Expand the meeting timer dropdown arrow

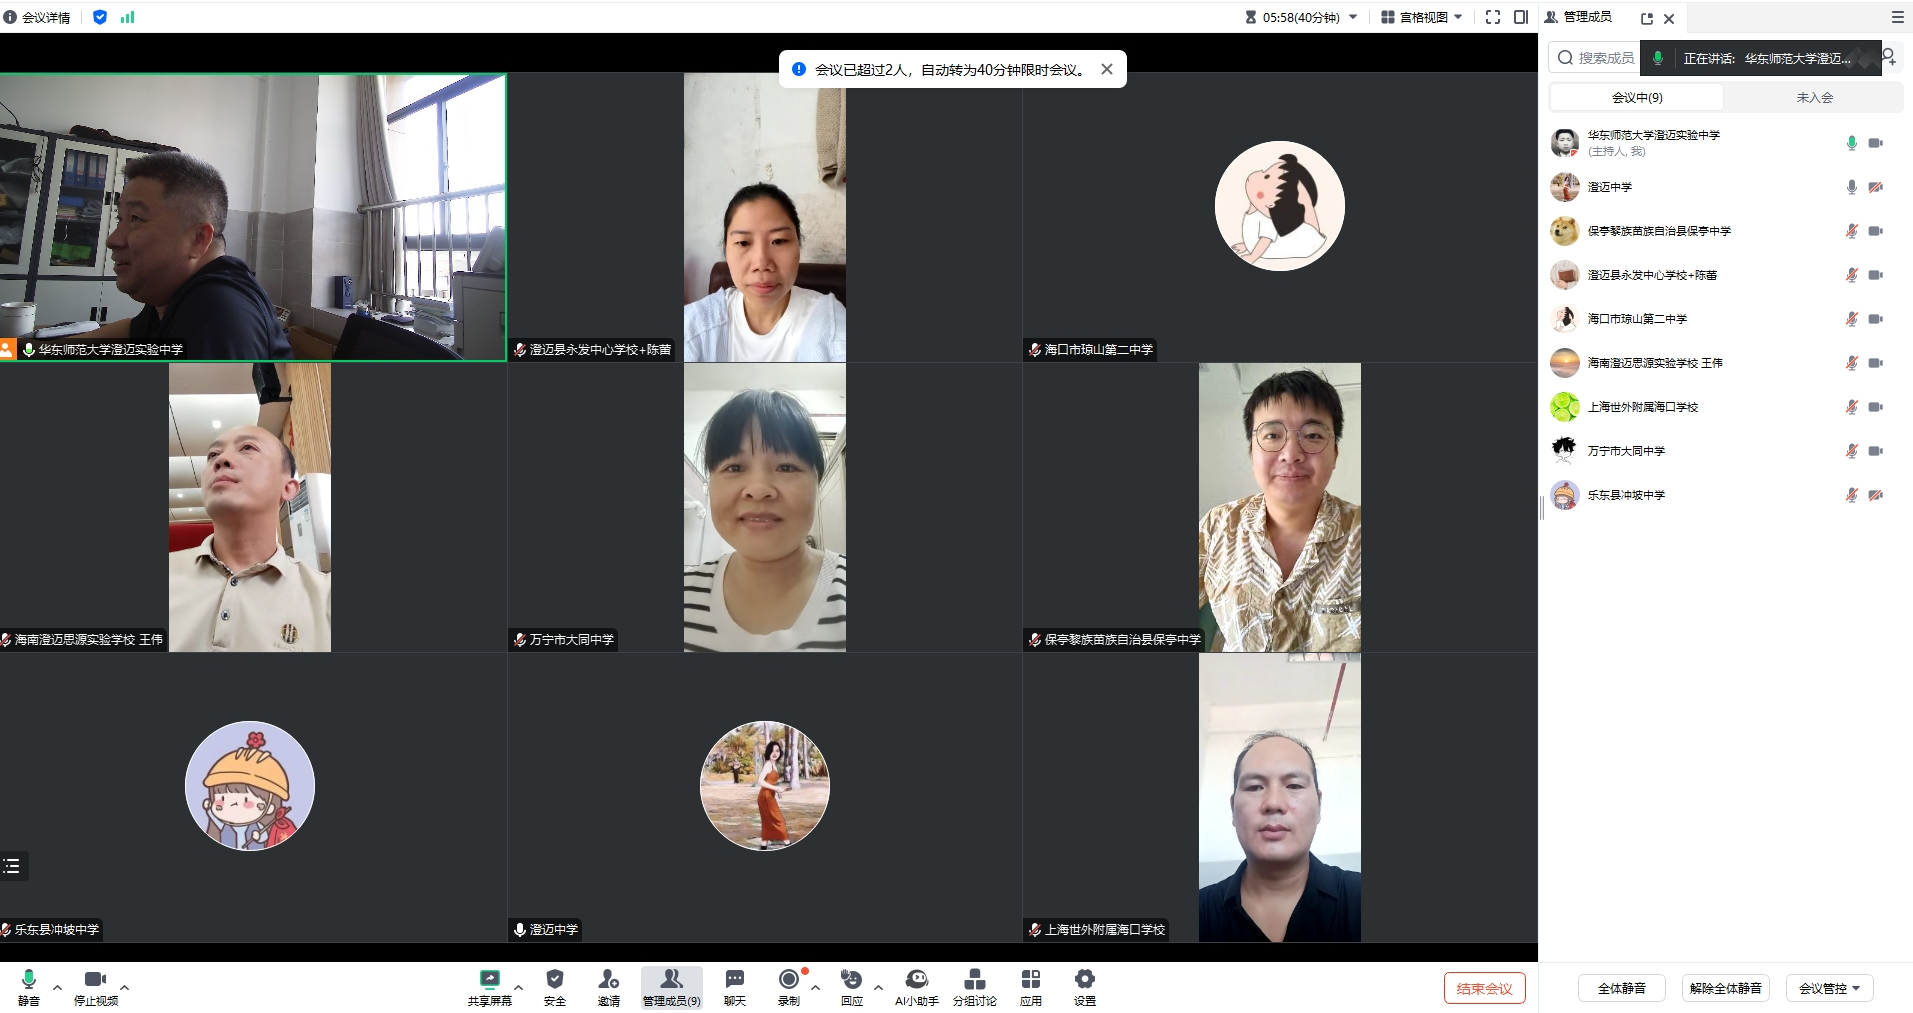(1353, 17)
